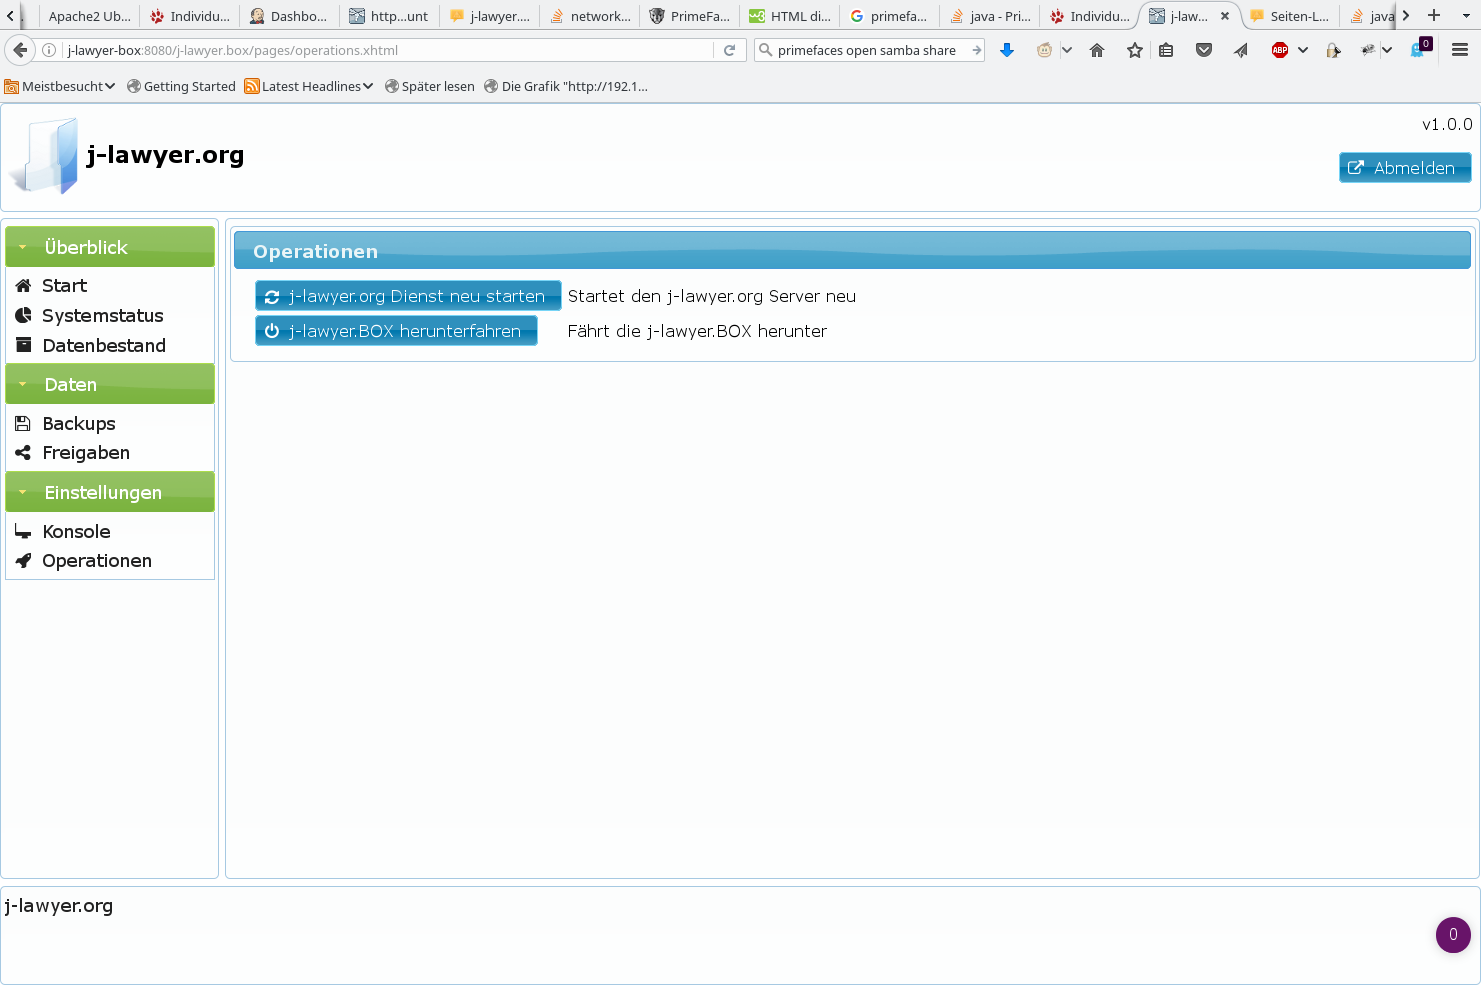The width and height of the screenshot is (1481, 985).
Task: Click the Adblock Plus ABP icon
Action: [1279, 50]
